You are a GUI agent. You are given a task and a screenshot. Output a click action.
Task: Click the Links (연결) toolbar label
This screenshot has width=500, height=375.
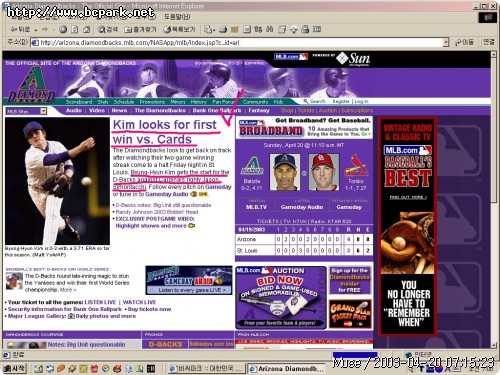click(x=489, y=42)
